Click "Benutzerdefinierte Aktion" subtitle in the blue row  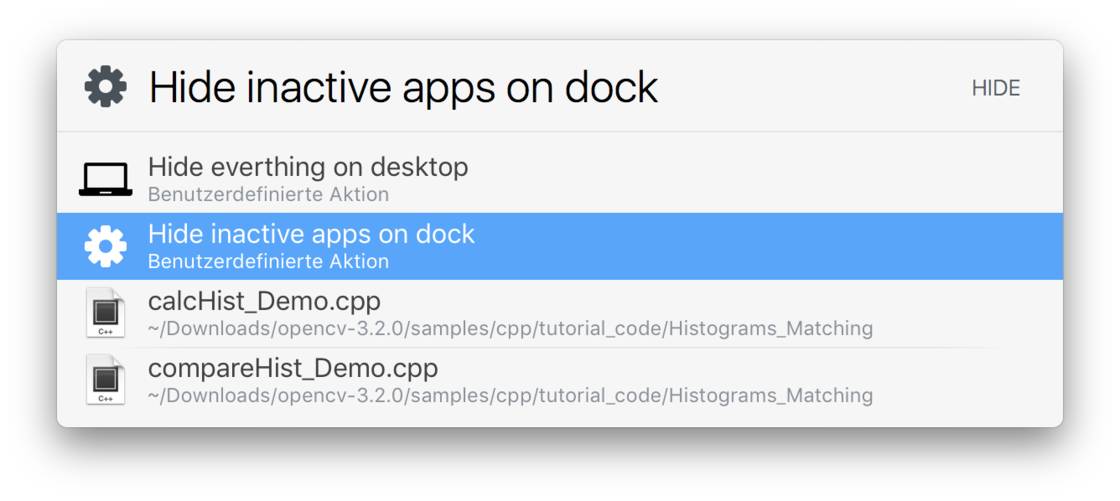268,262
